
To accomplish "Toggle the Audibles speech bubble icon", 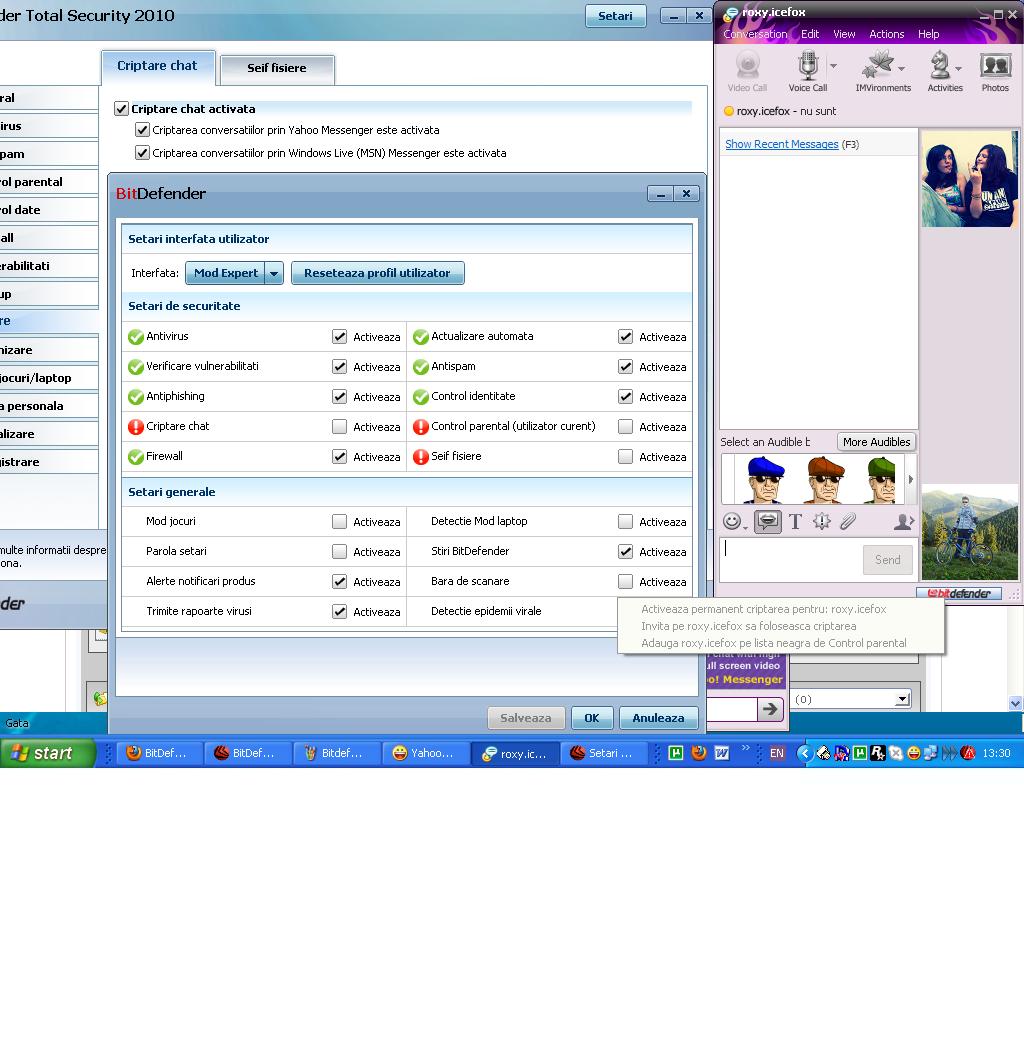I will 767,521.
